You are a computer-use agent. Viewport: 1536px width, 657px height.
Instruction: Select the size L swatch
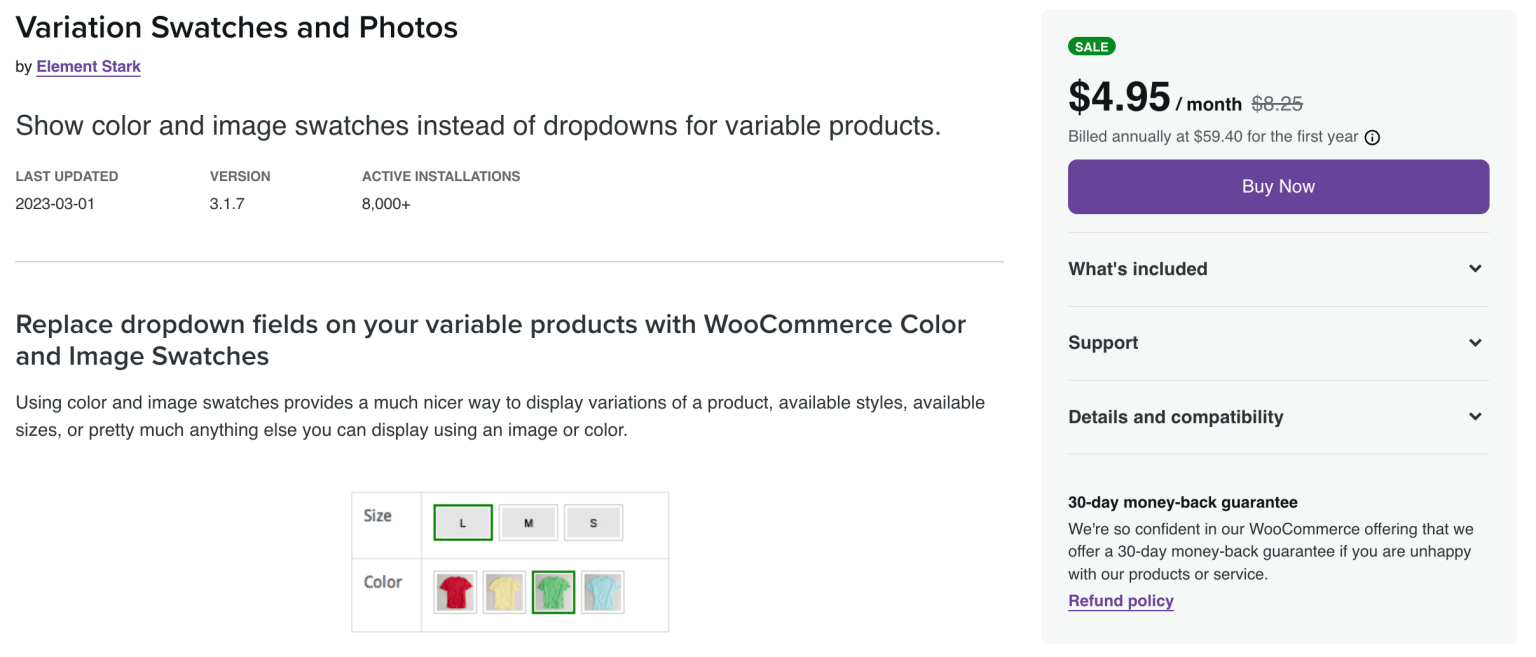tap(462, 522)
